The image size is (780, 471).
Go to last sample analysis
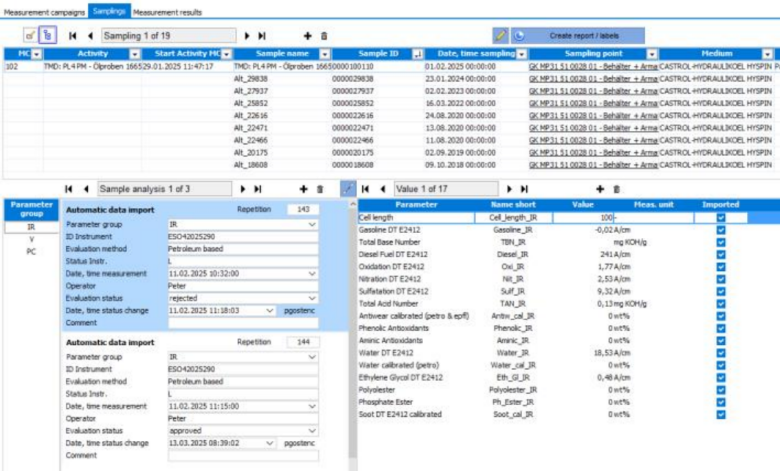tap(258, 189)
